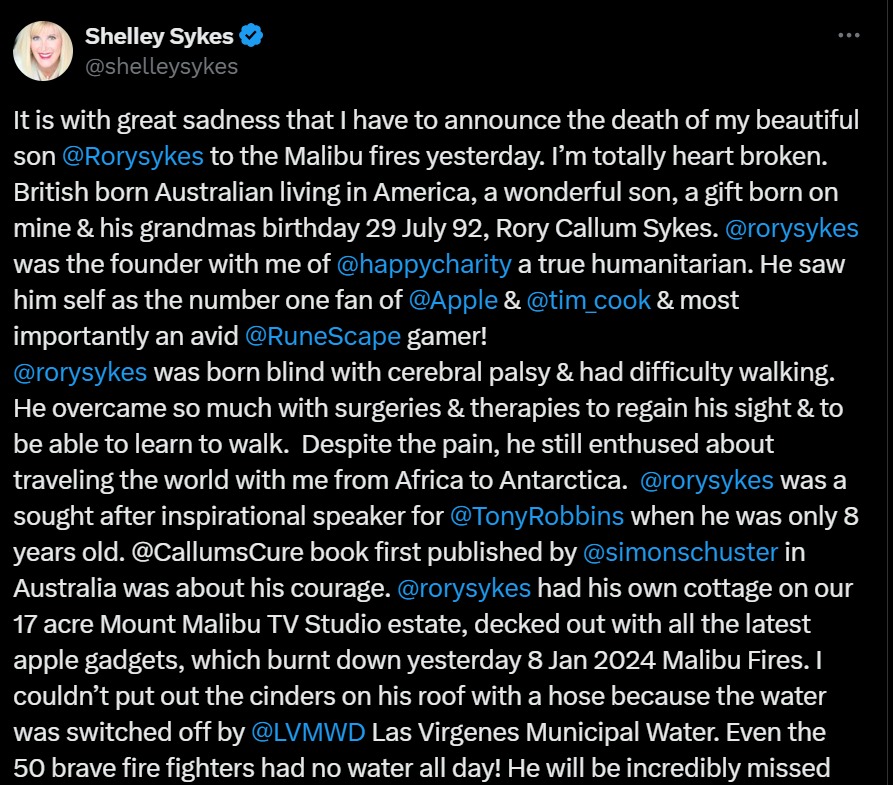
Task: Open Shelley Sykes profile picture
Action: click(x=43, y=51)
